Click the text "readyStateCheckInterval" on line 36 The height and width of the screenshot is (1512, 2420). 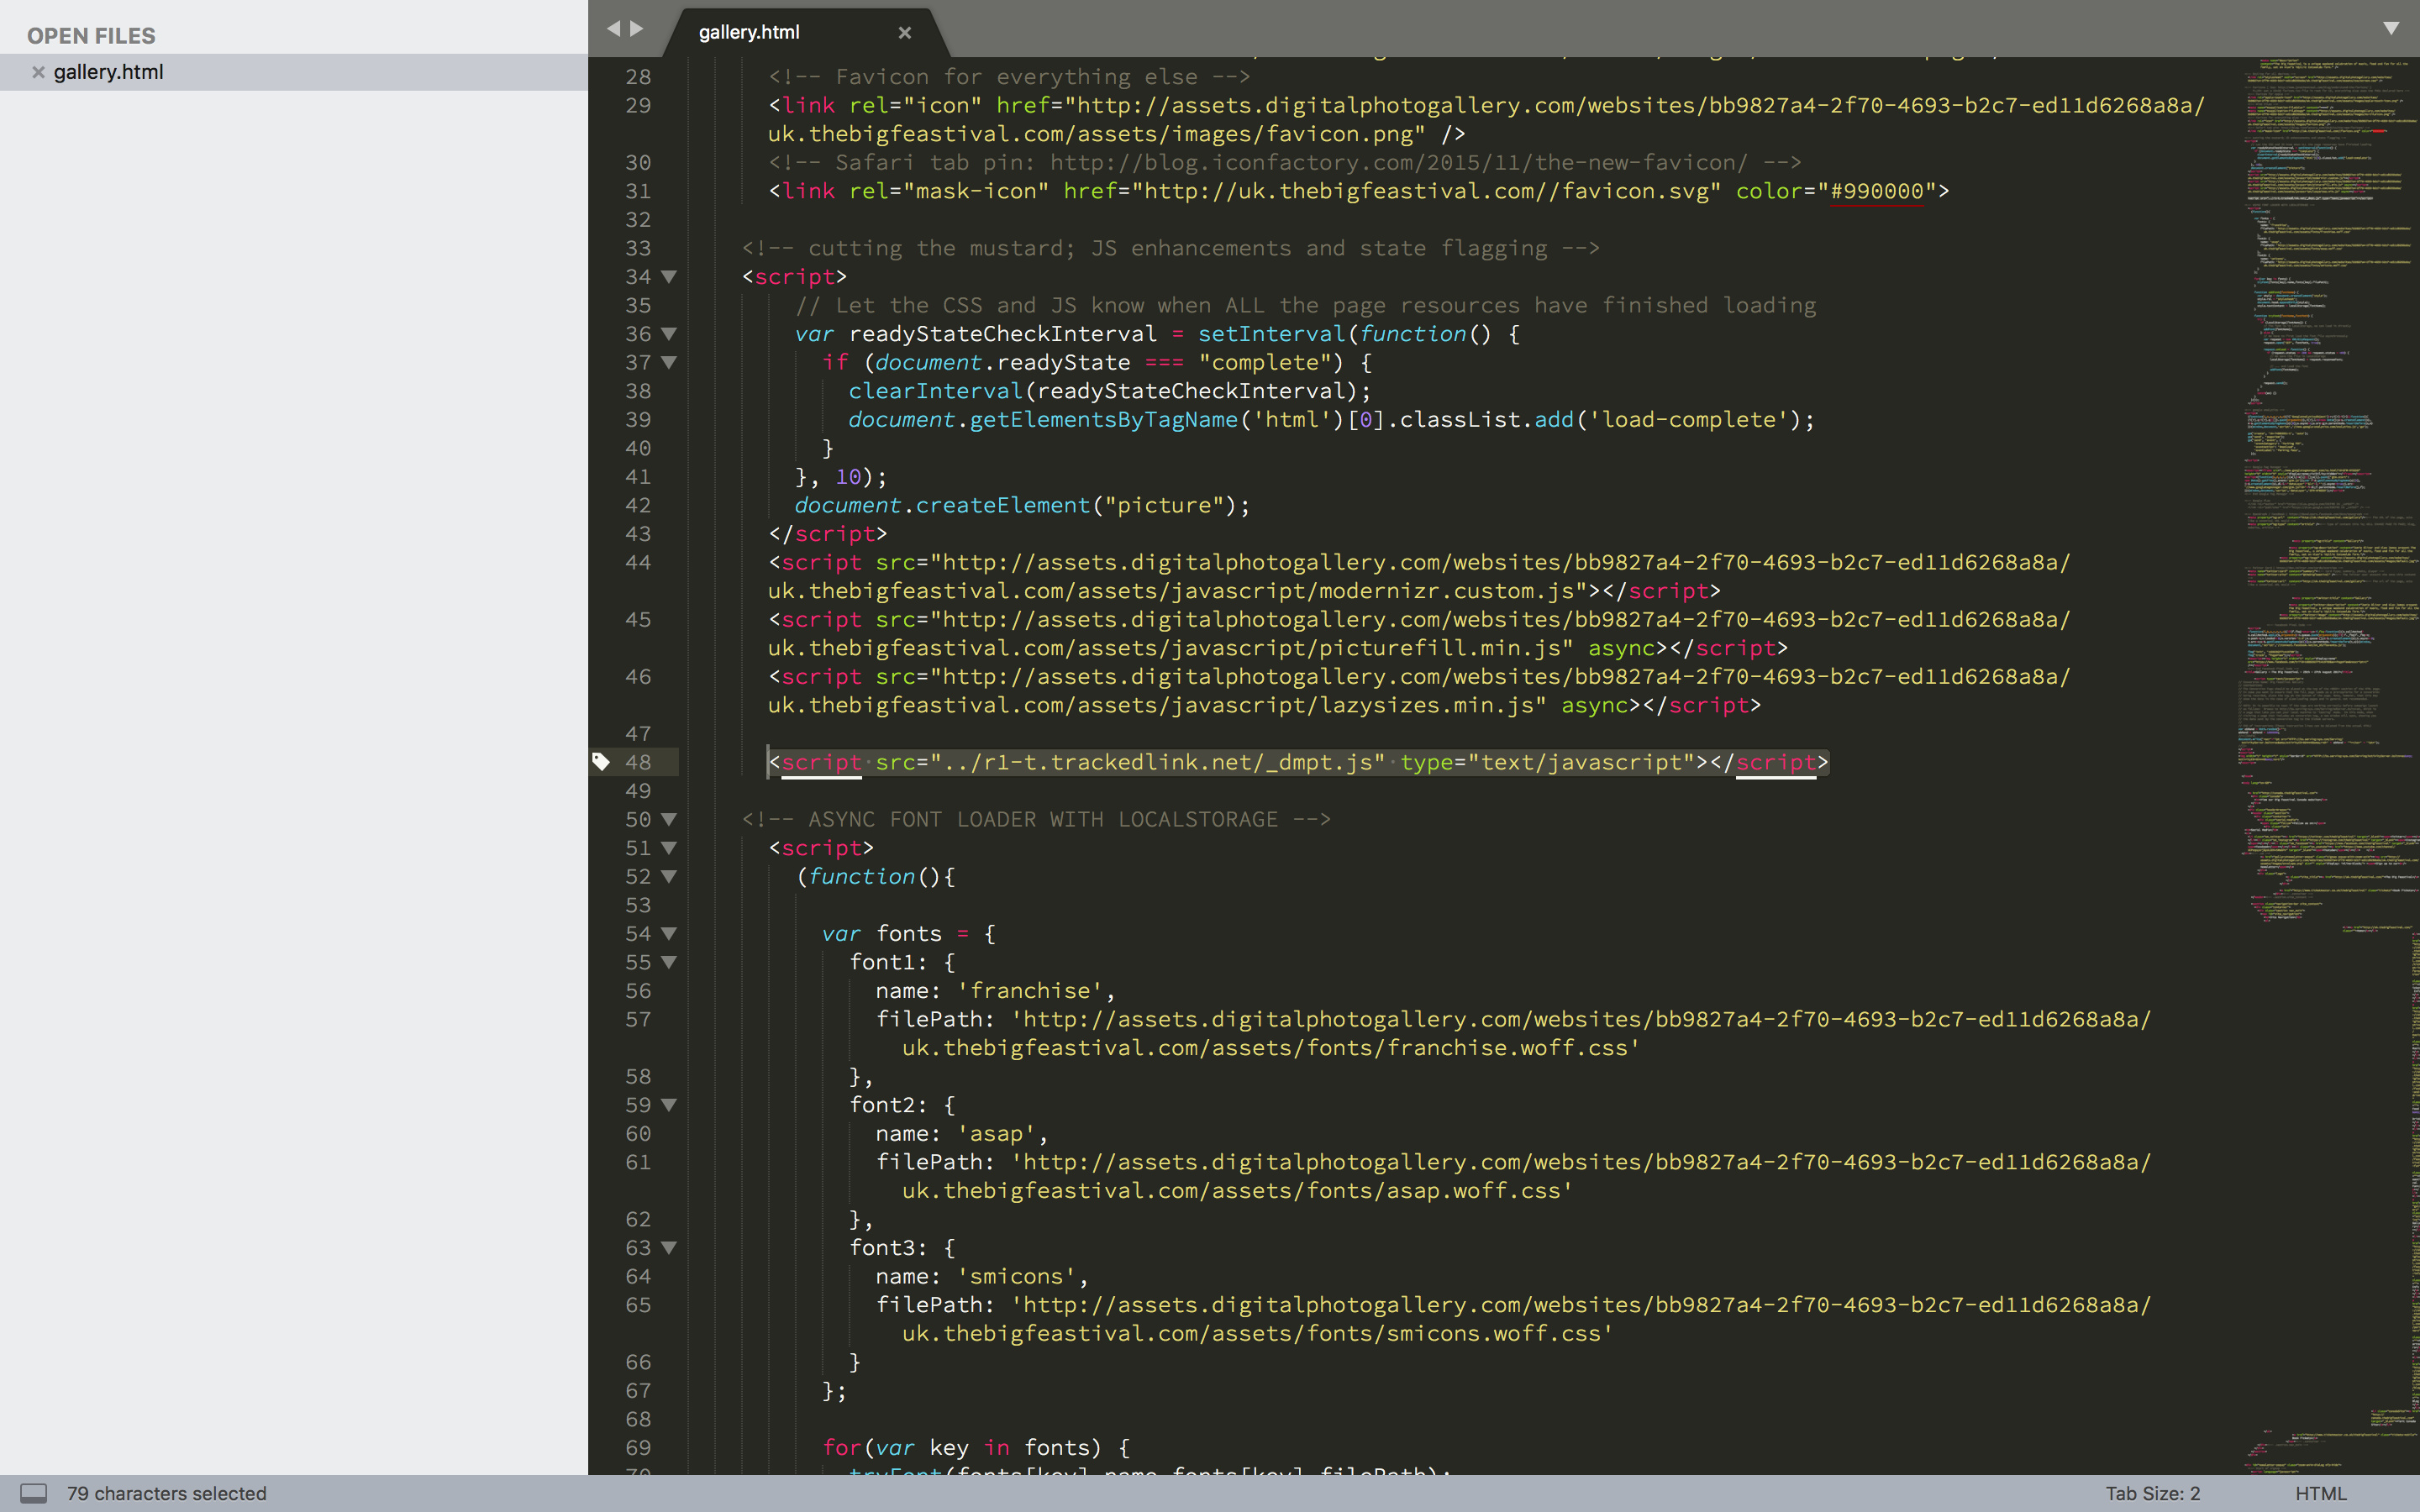1002,334
